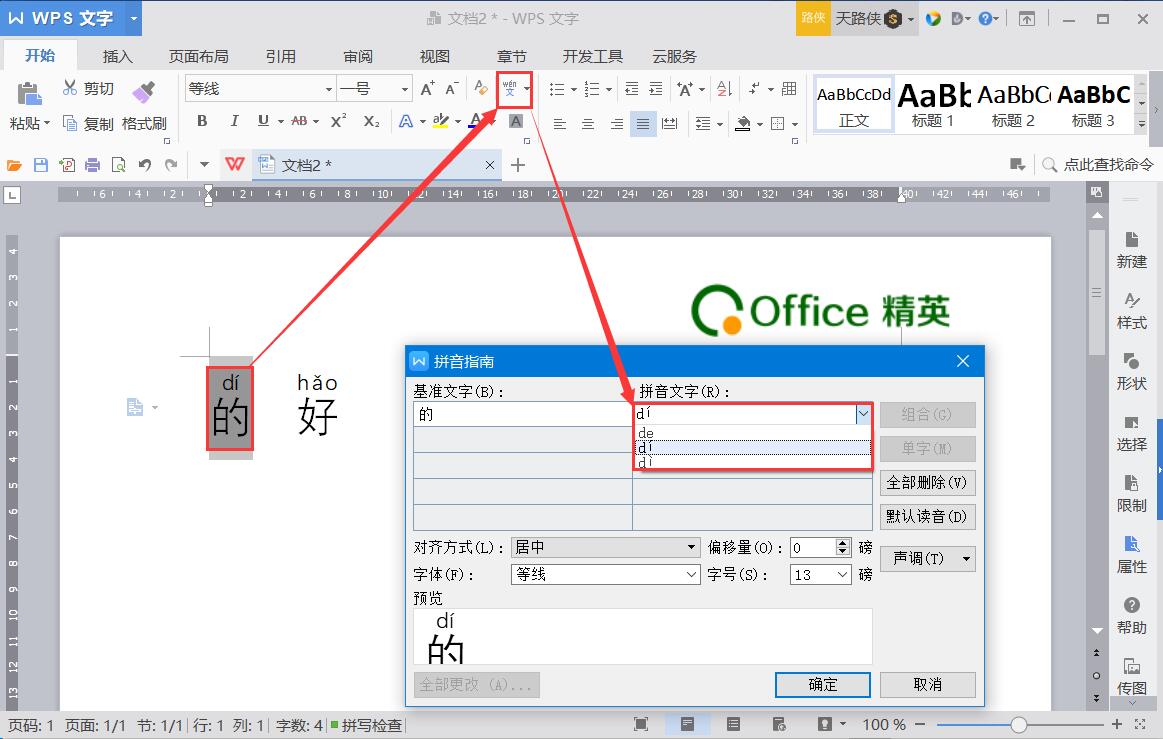Open line spacing dropdown

(x=720, y=124)
